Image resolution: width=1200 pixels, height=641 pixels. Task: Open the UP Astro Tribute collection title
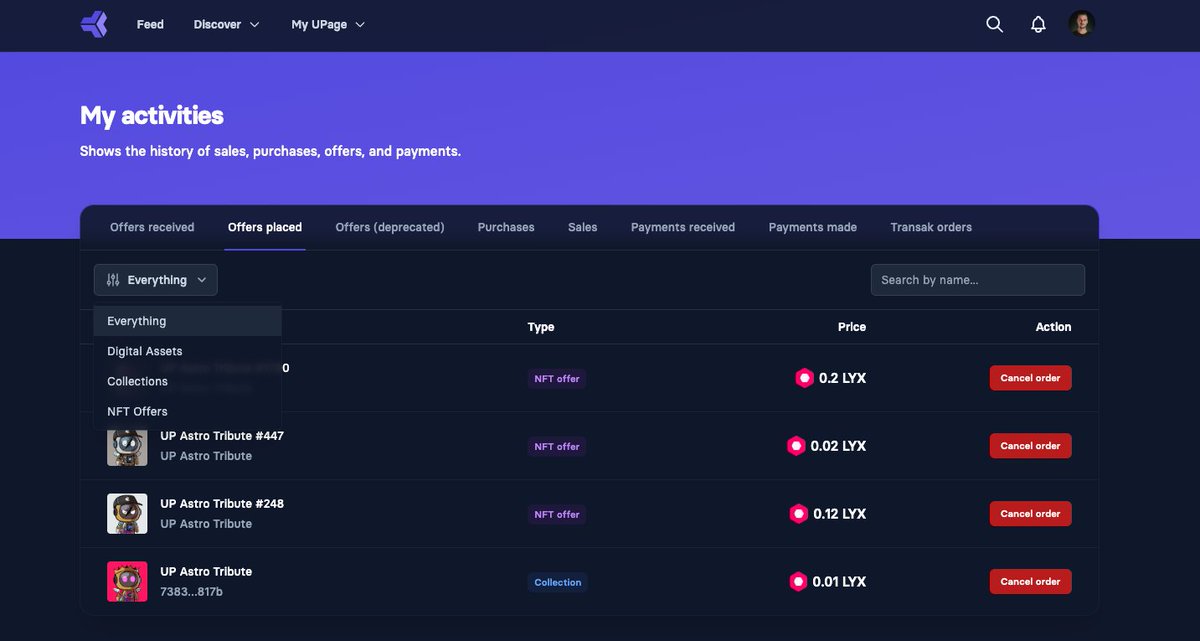click(x=206, y=572)
